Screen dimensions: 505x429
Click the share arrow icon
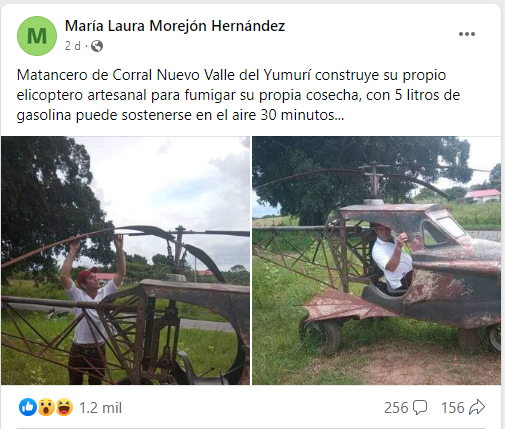coord(477,407)
